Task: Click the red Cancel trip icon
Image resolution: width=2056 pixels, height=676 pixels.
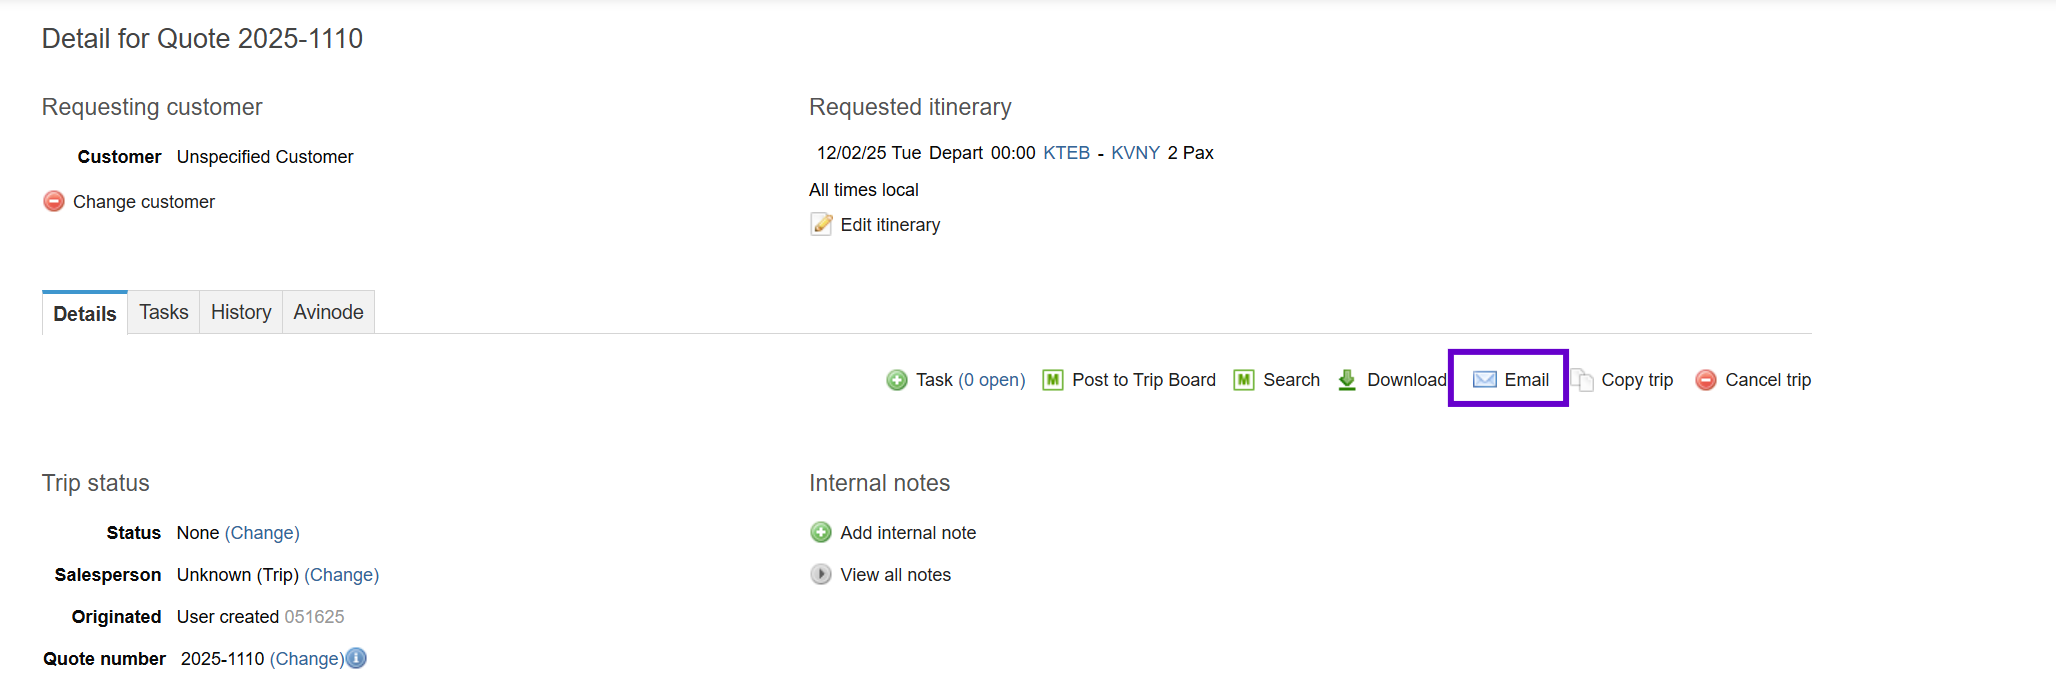Action: [1706, 380]
